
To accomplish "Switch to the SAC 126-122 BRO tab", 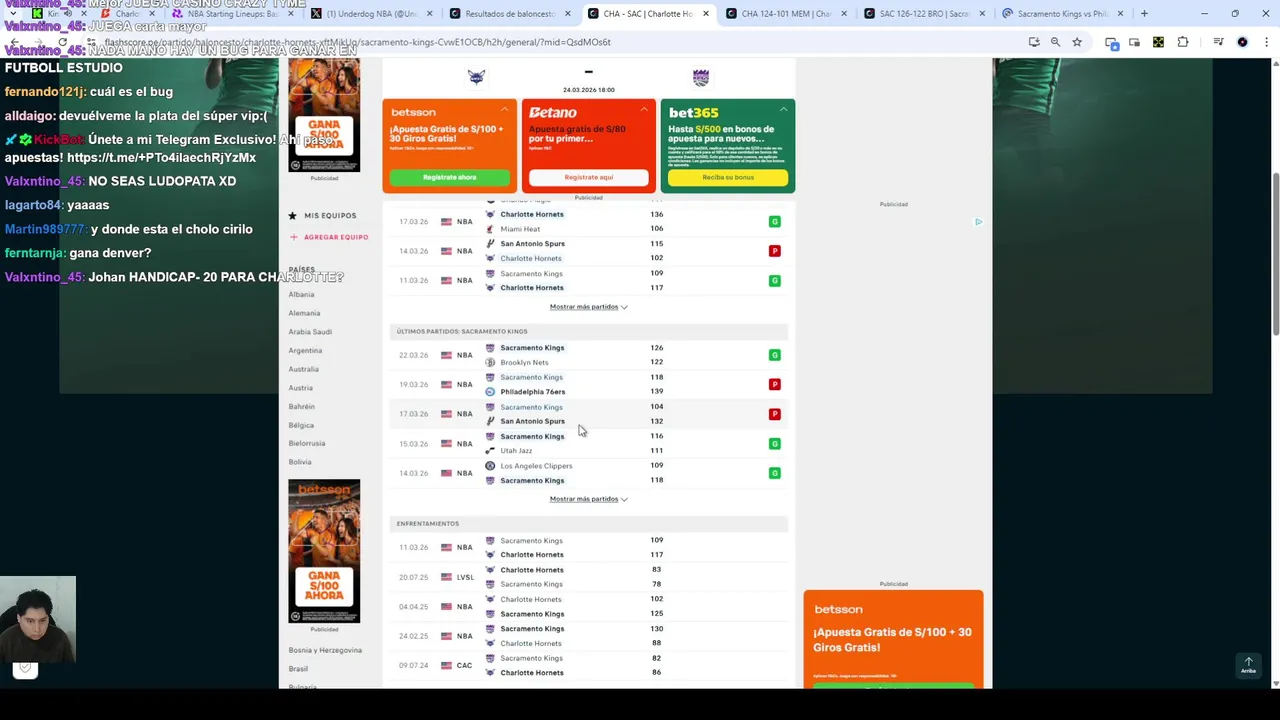I will pos(925,14).
